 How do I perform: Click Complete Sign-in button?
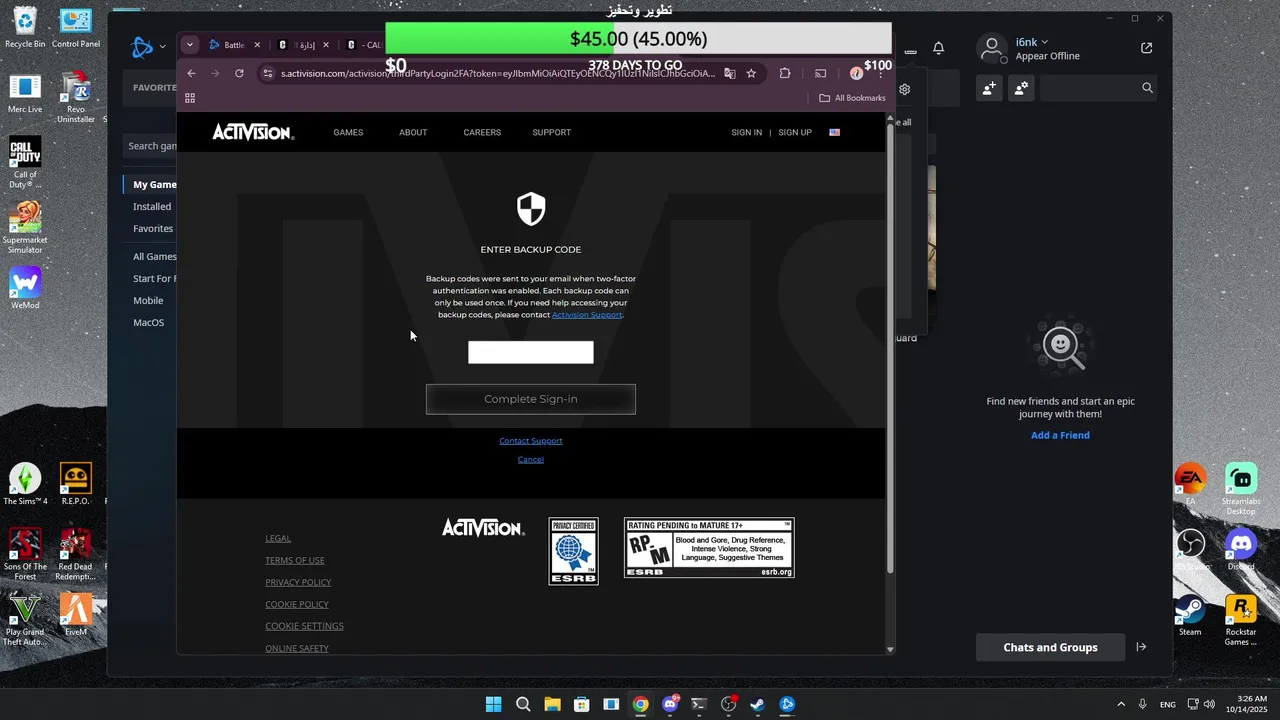click(x=531, y=399)
